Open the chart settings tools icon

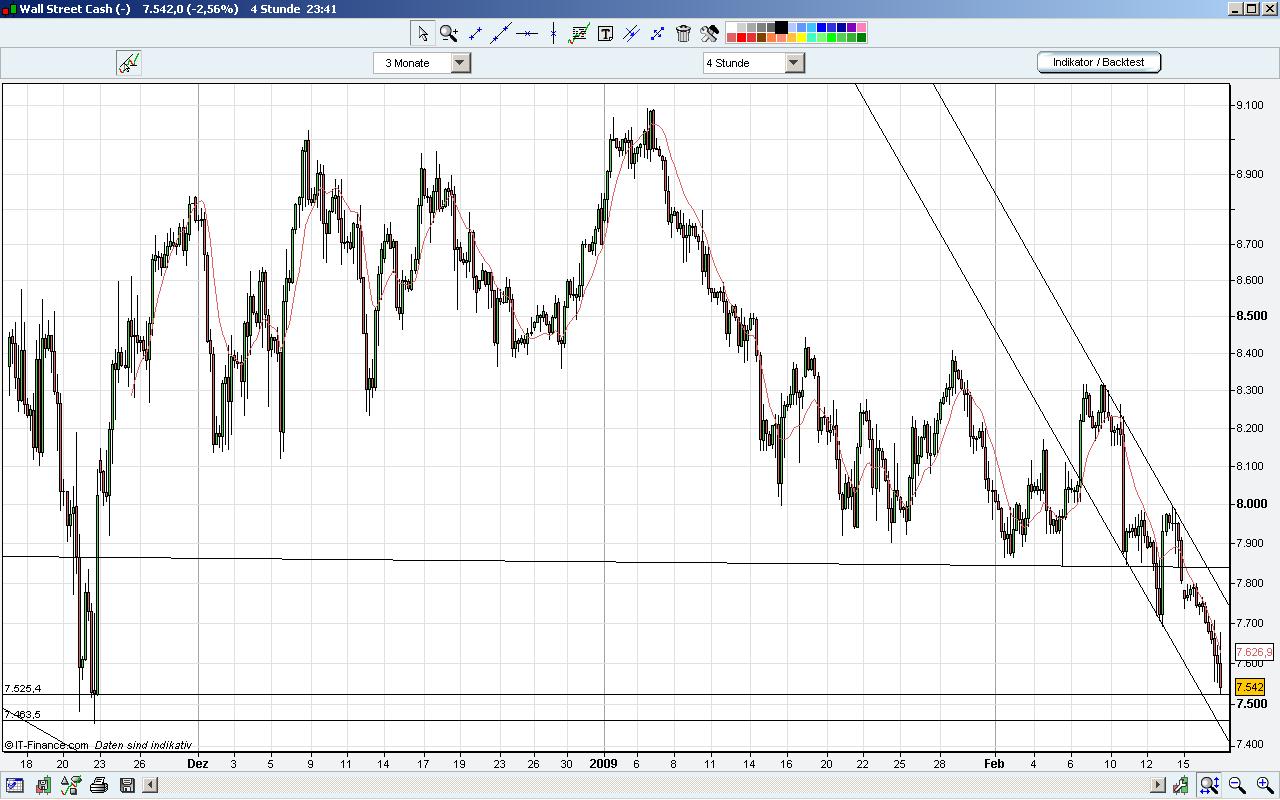click(x=709, y=33)
